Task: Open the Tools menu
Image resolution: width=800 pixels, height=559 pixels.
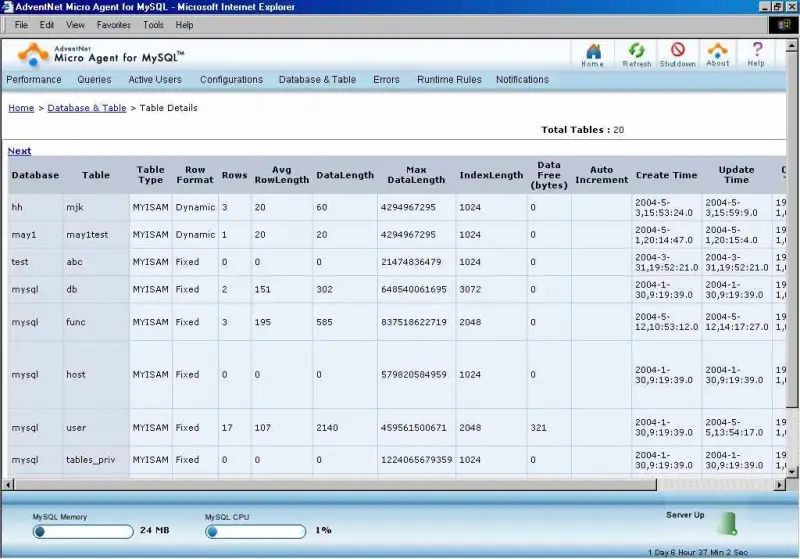Action: coord(153,25)
